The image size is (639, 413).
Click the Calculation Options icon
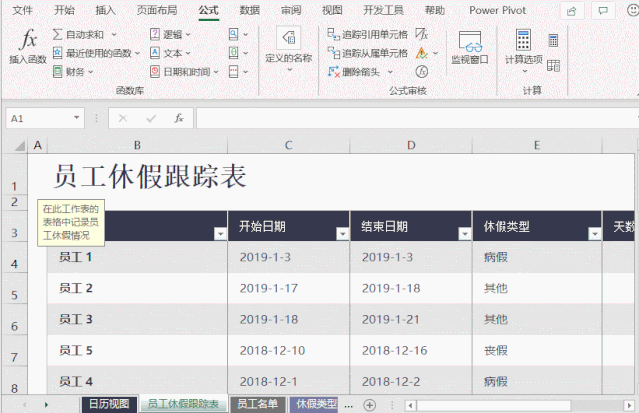point(523,40)
